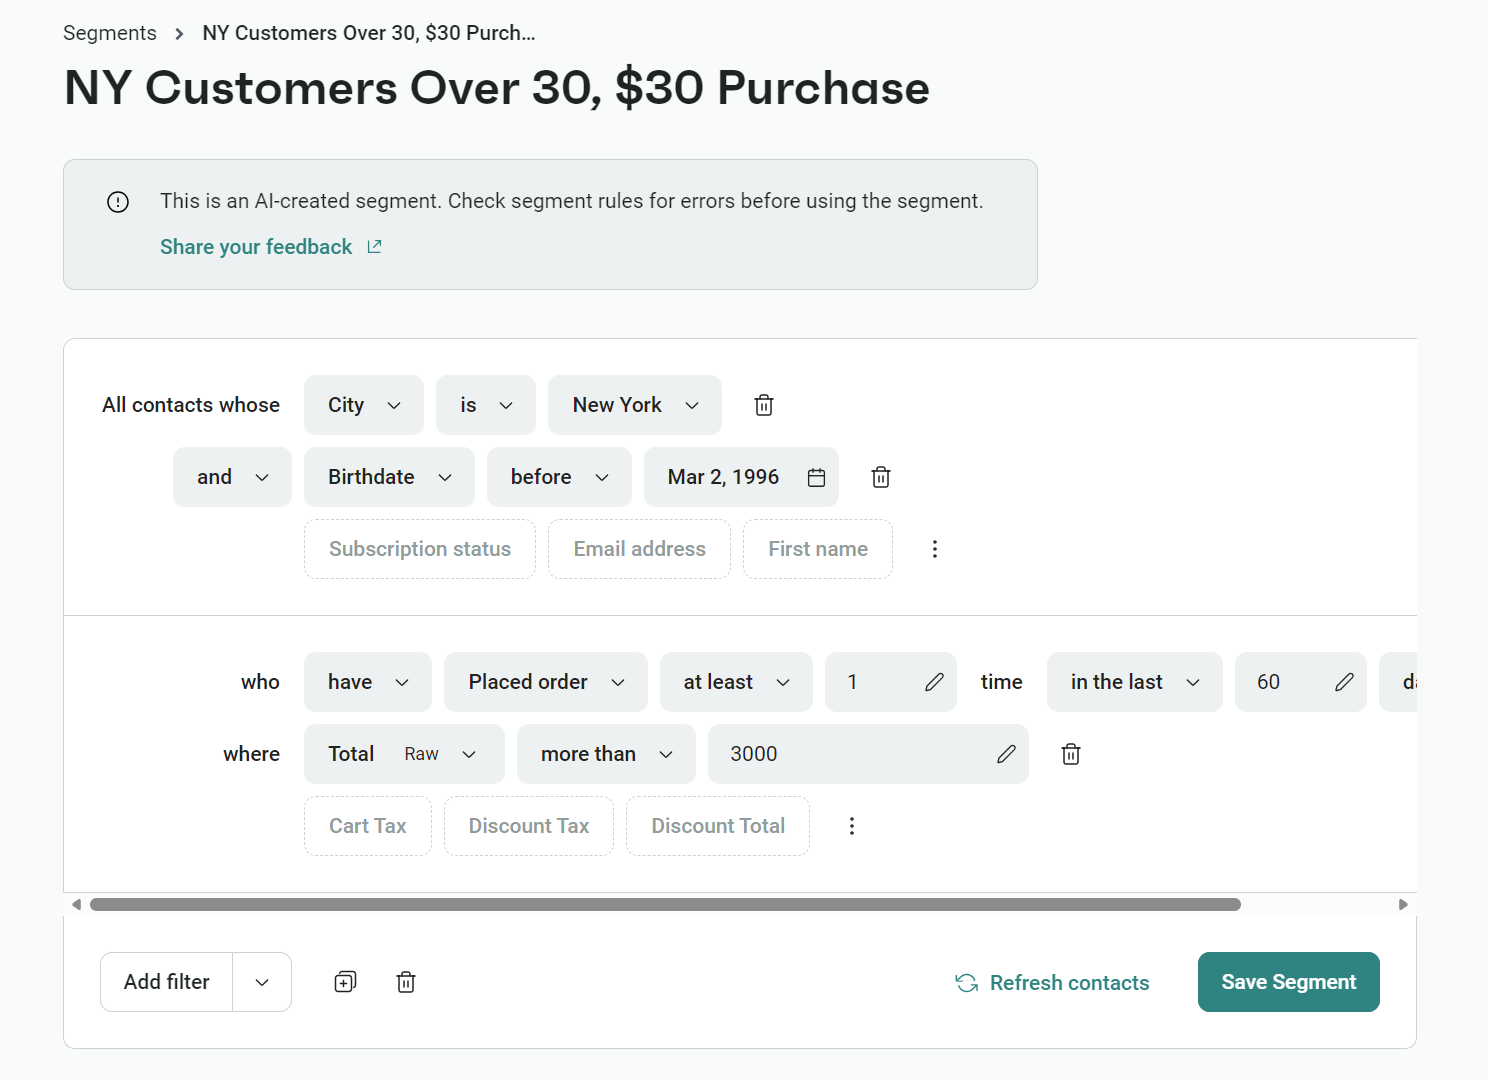The height and width of the screenshot is (1080, 1488).
Task: Duplicate the filter group
Action: click(344, 981)
